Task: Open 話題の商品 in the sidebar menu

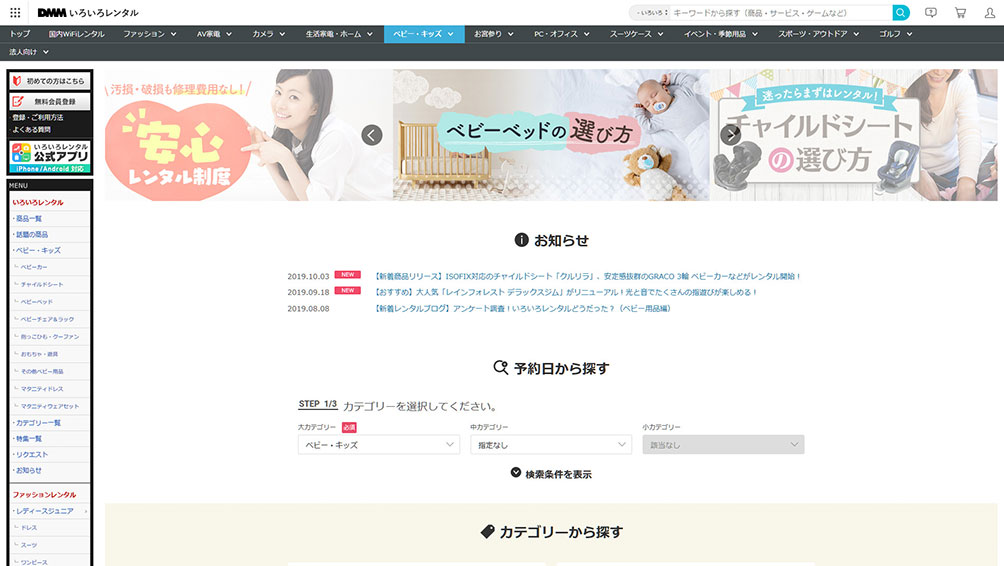Action: tap(31, 234)
